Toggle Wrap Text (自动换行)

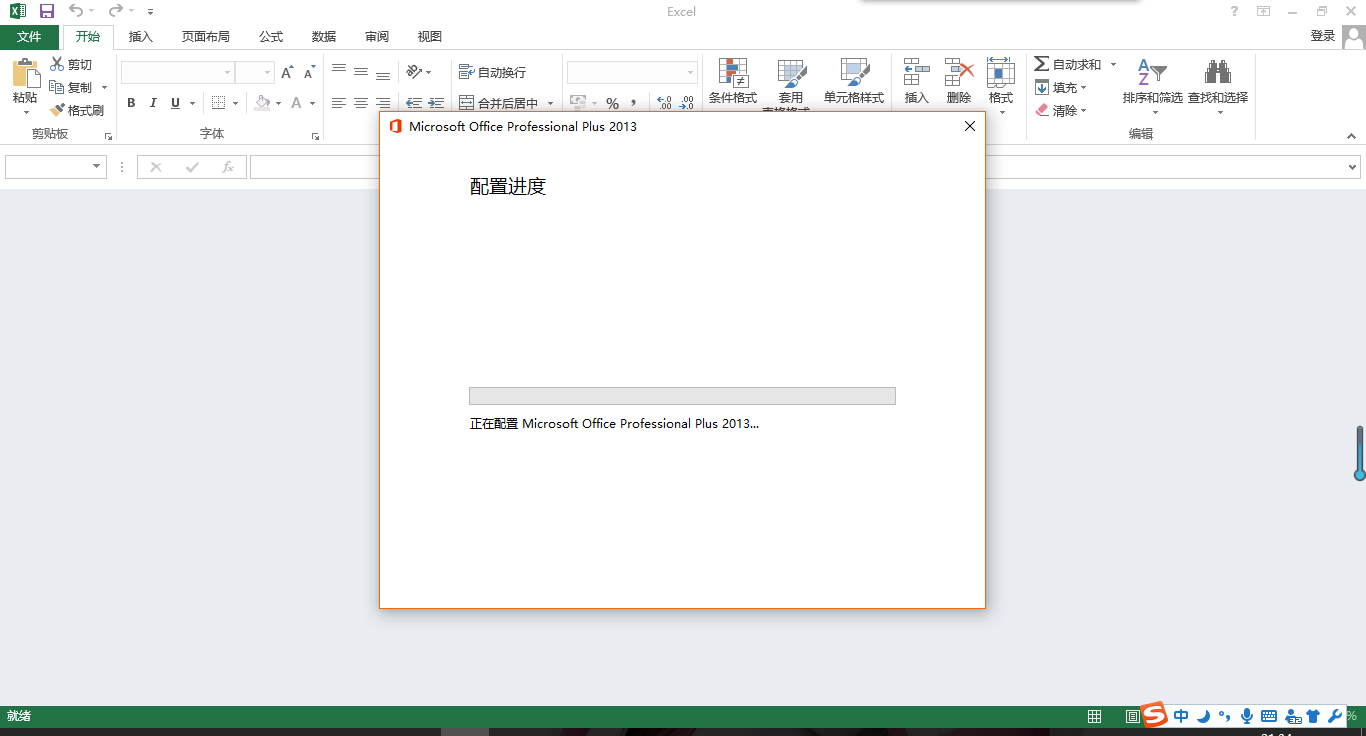tap(492, 72)
